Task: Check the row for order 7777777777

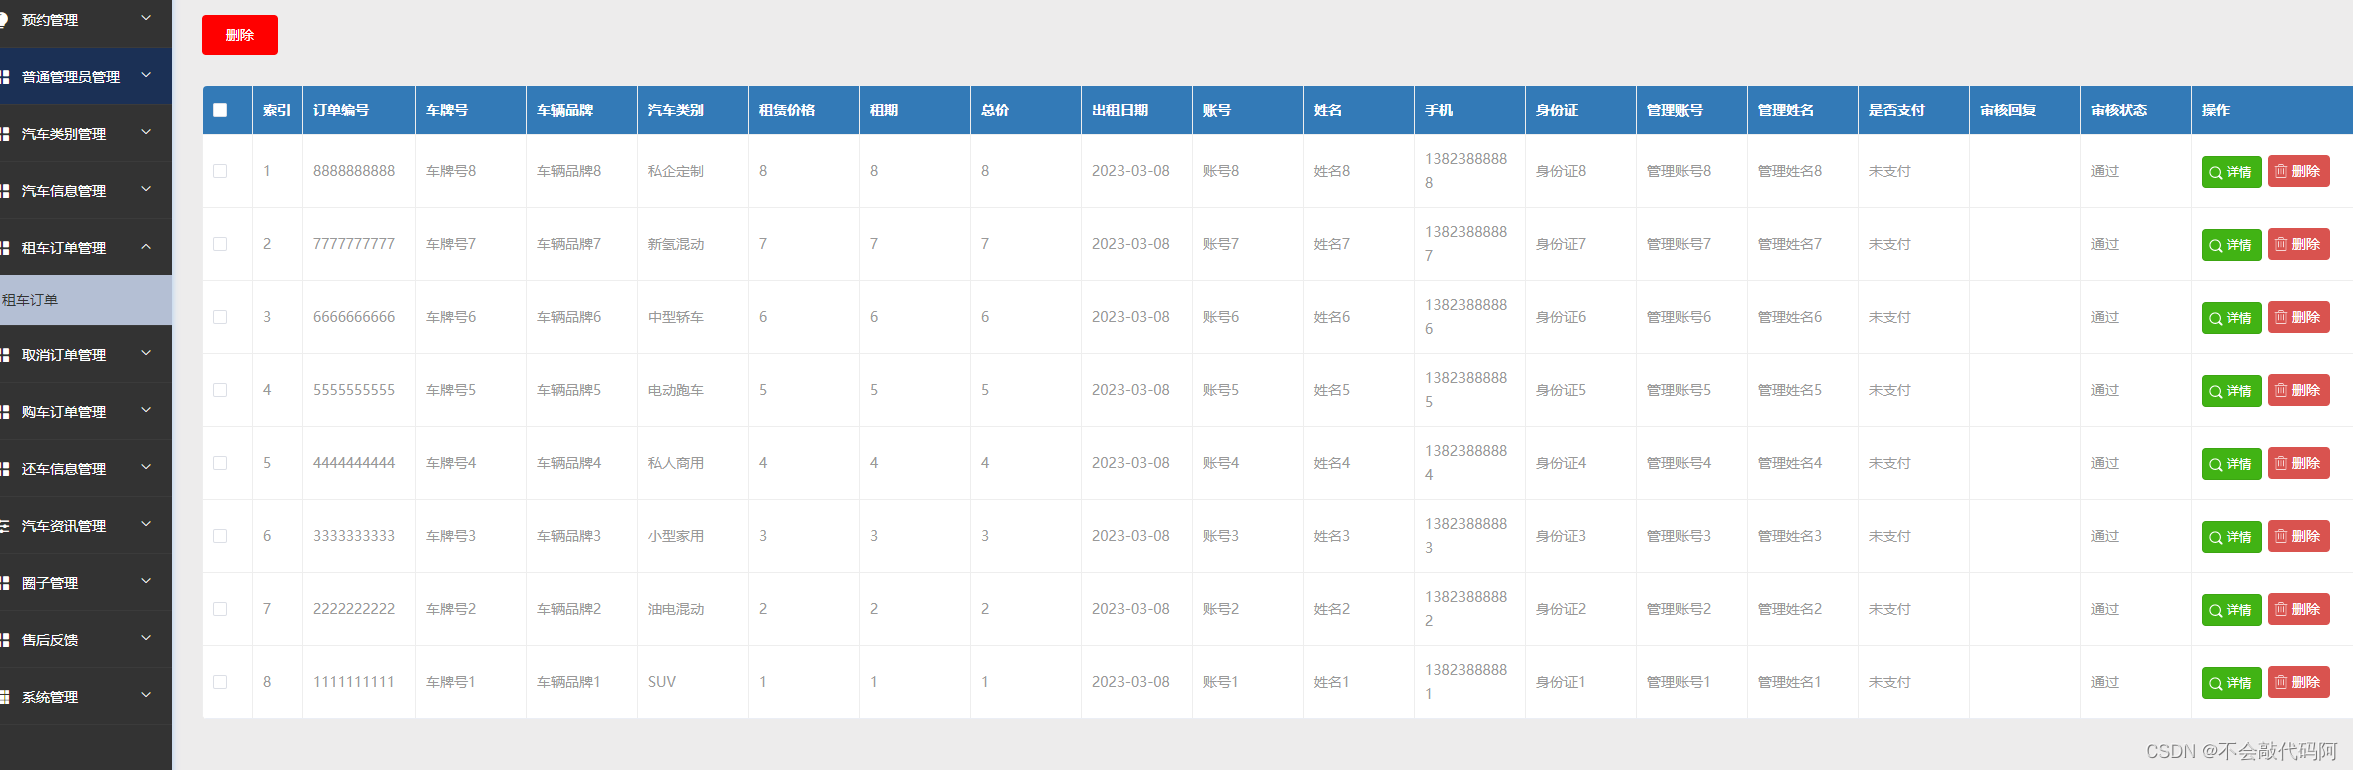Action: coord(220,244)
